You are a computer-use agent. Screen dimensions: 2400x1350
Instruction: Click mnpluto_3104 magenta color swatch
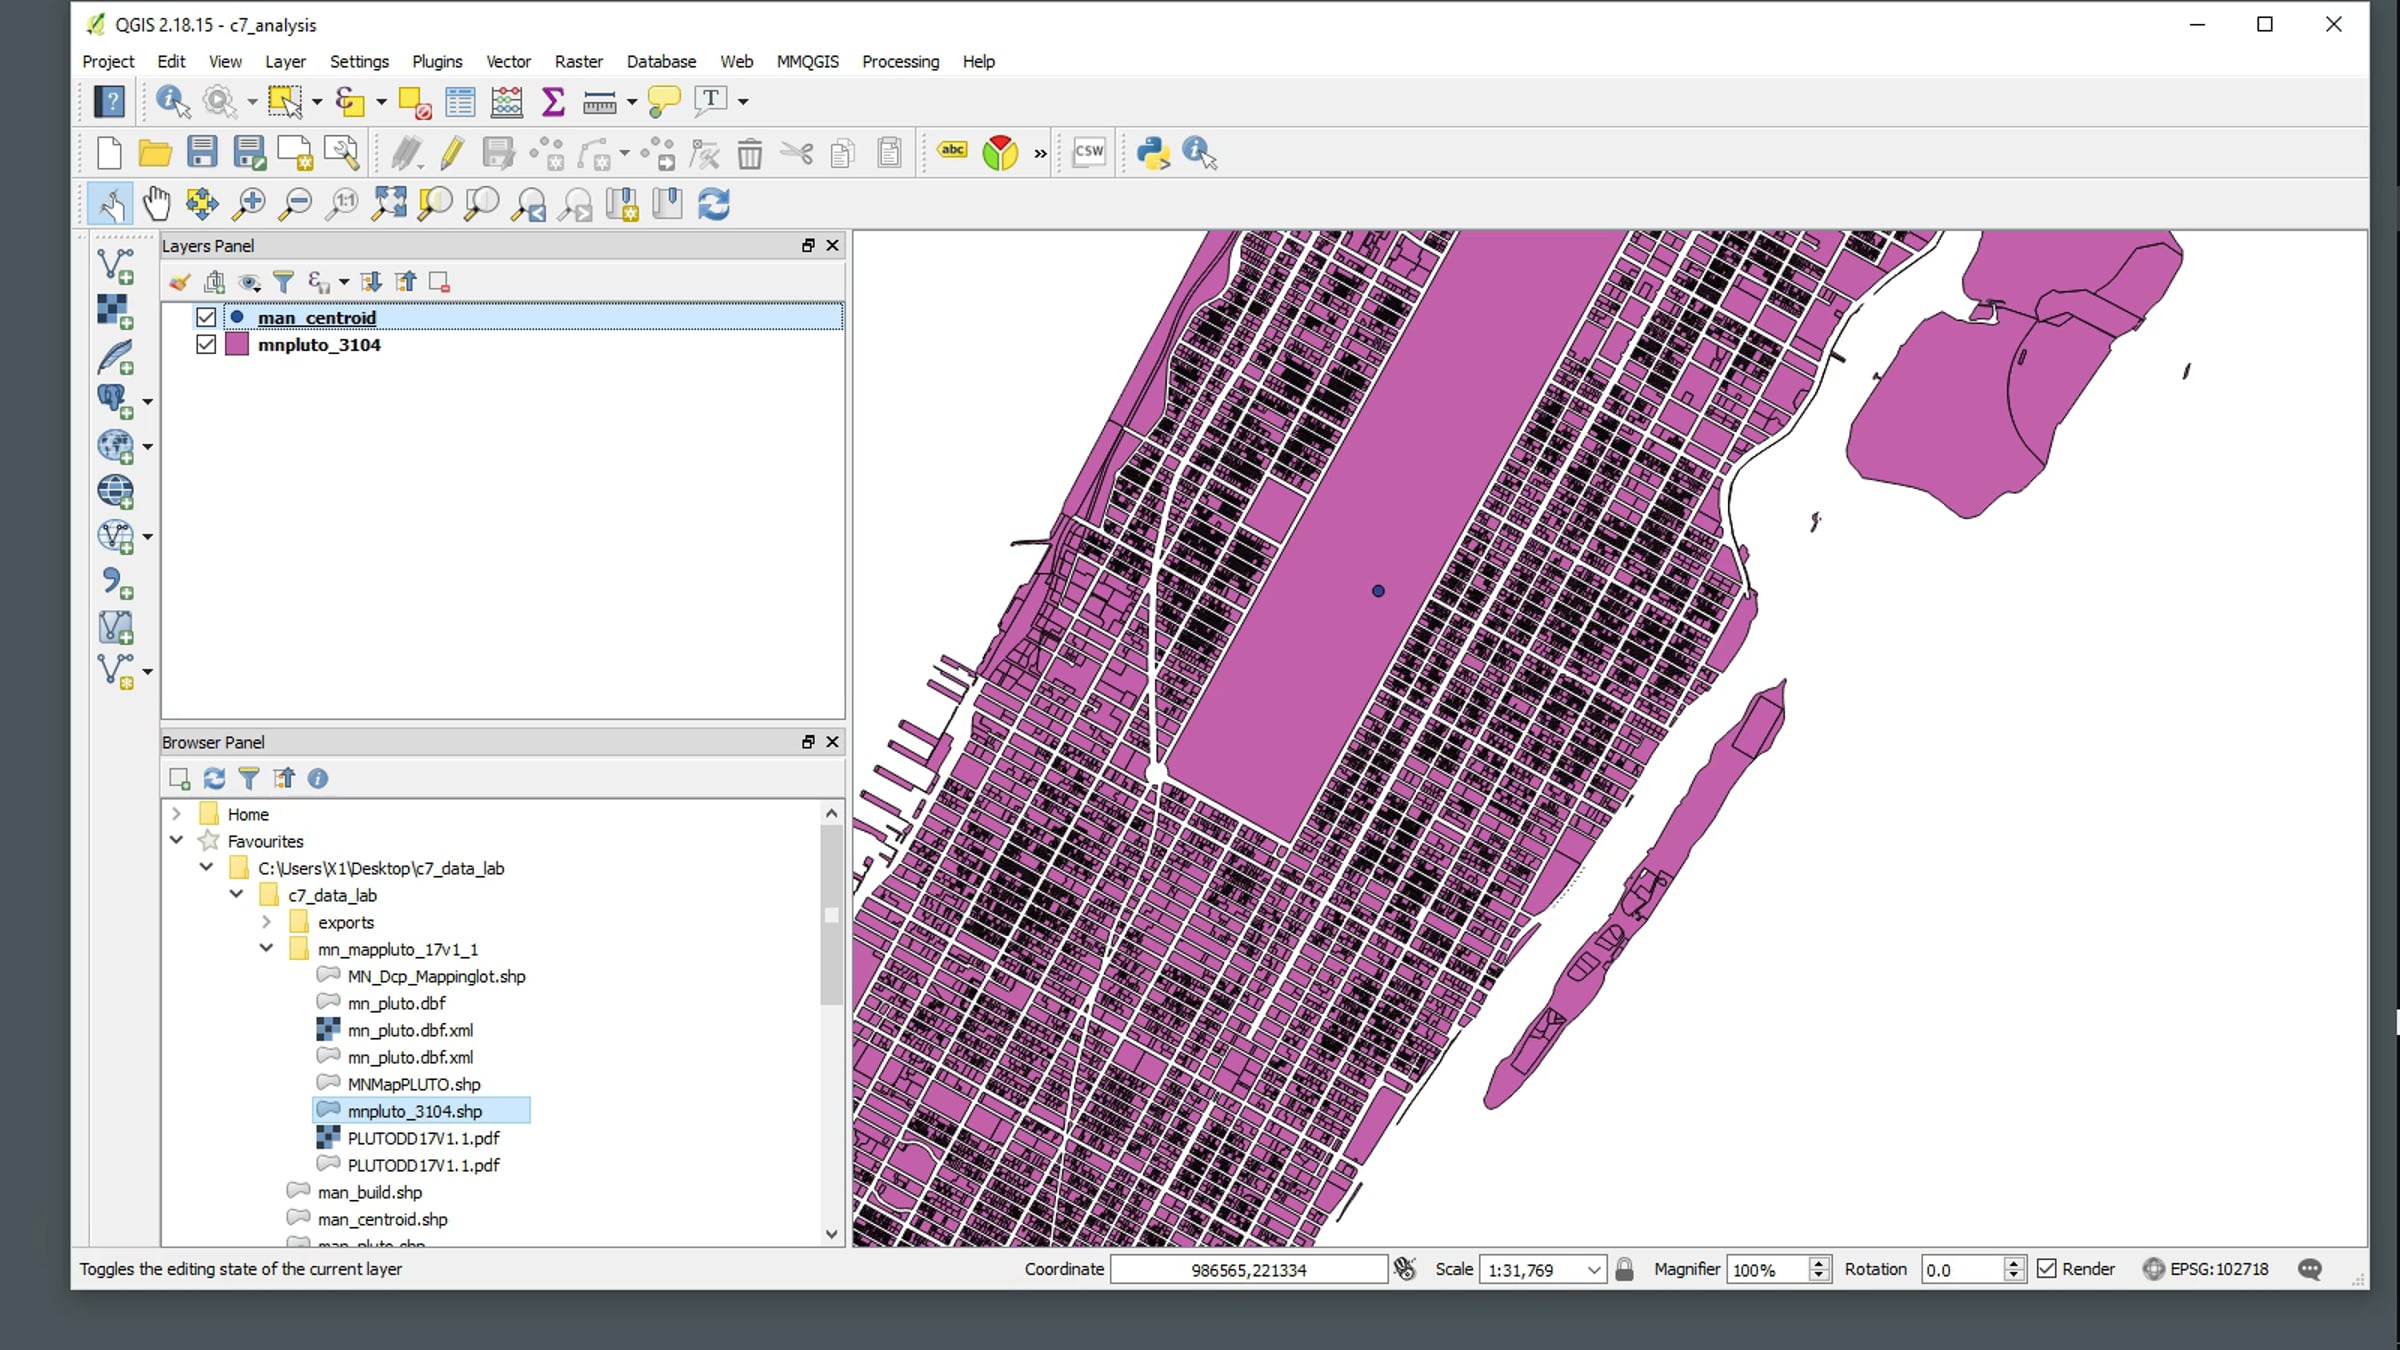(x=237, y=344)
